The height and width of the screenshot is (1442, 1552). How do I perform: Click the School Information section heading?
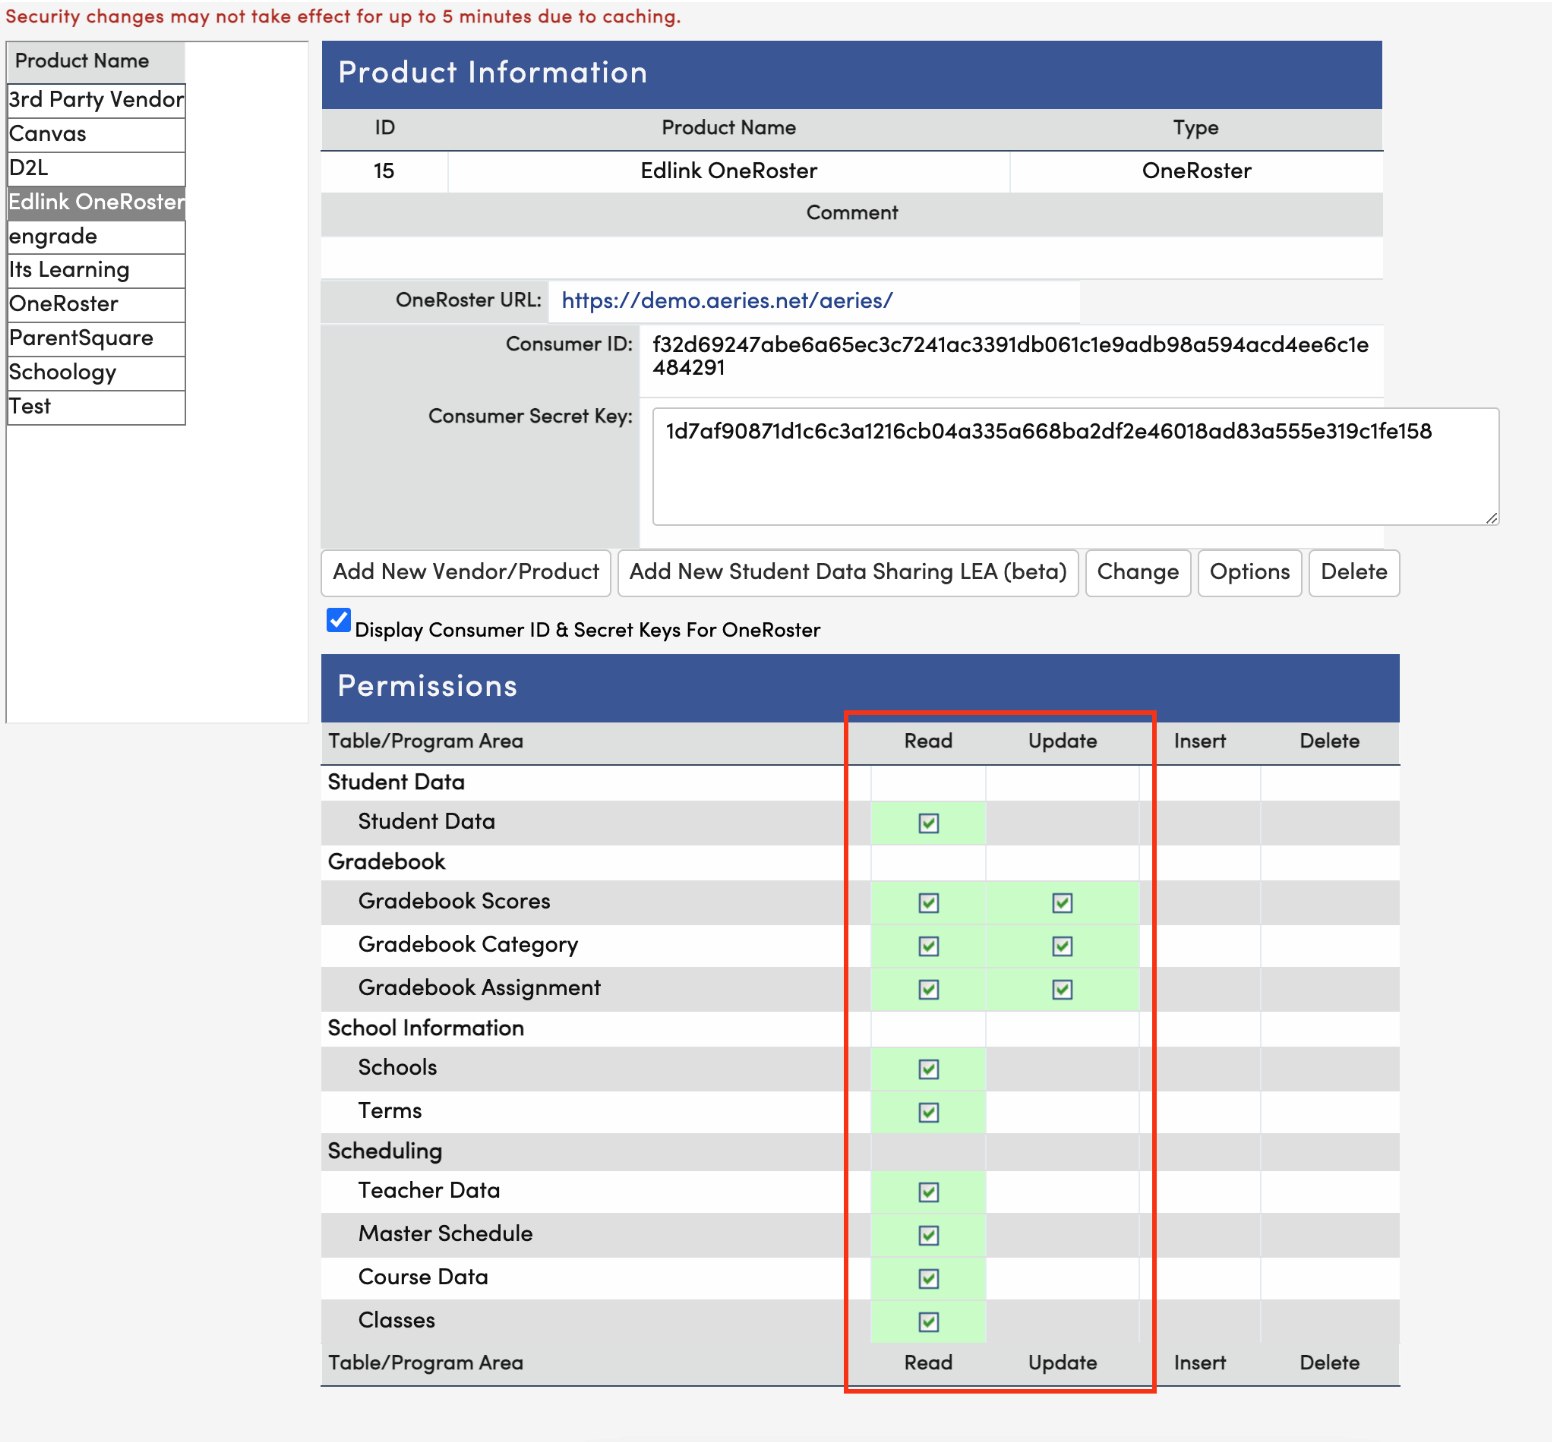(426, 1028)
